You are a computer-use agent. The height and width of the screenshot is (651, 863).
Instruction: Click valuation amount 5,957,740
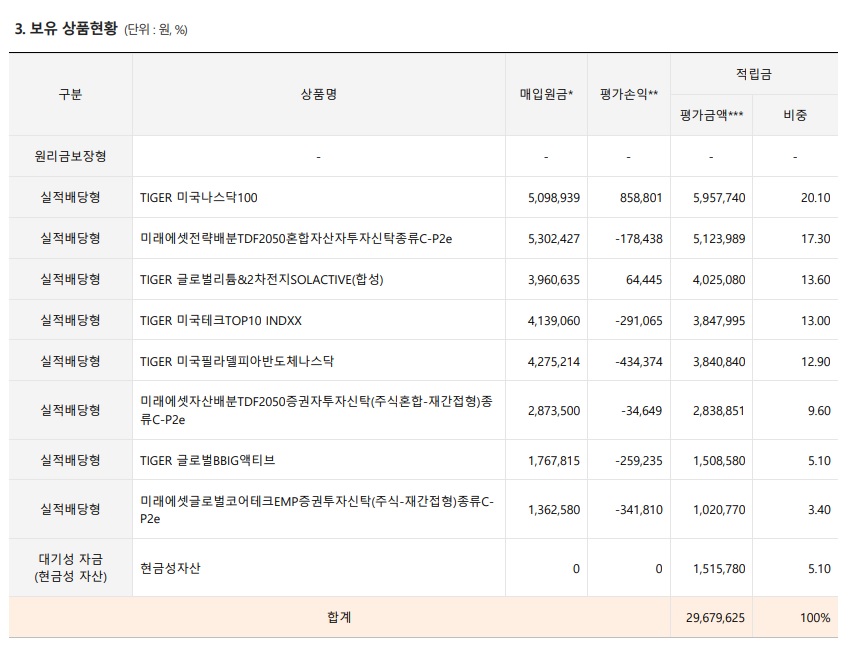point(719,198)
